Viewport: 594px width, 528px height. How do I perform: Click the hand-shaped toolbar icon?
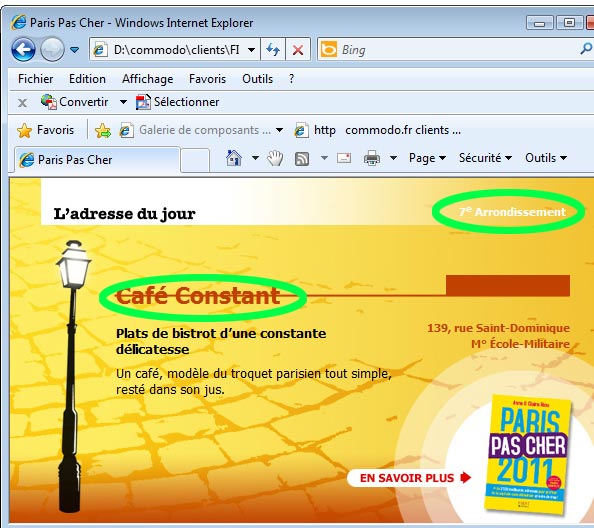(x=275, y=158)
